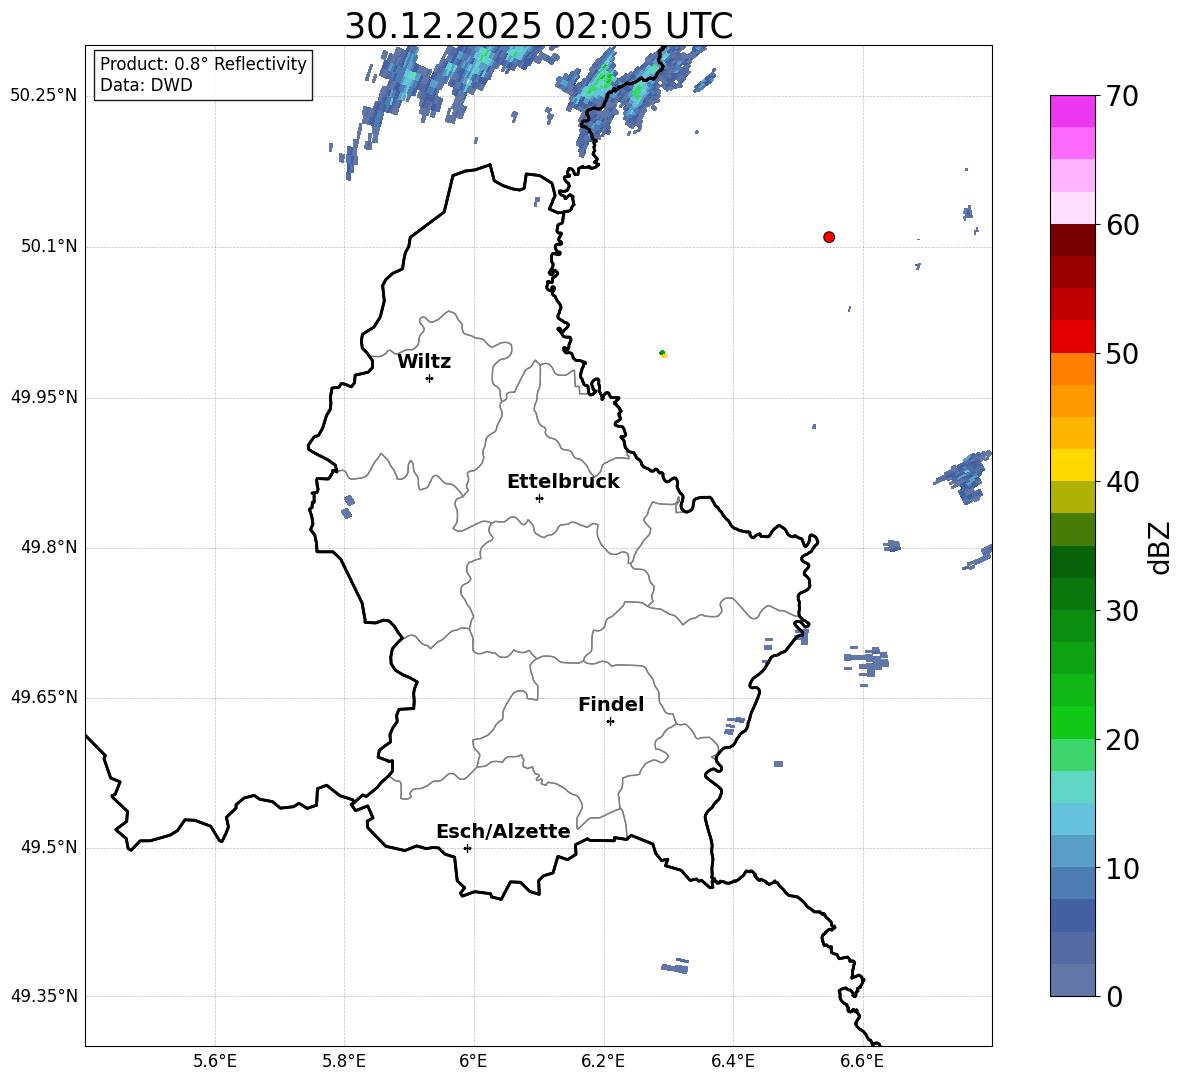Click the 49.95°N latitude label
Image resolution: width=1184 pixels, height=1081 pixels.
44,397
